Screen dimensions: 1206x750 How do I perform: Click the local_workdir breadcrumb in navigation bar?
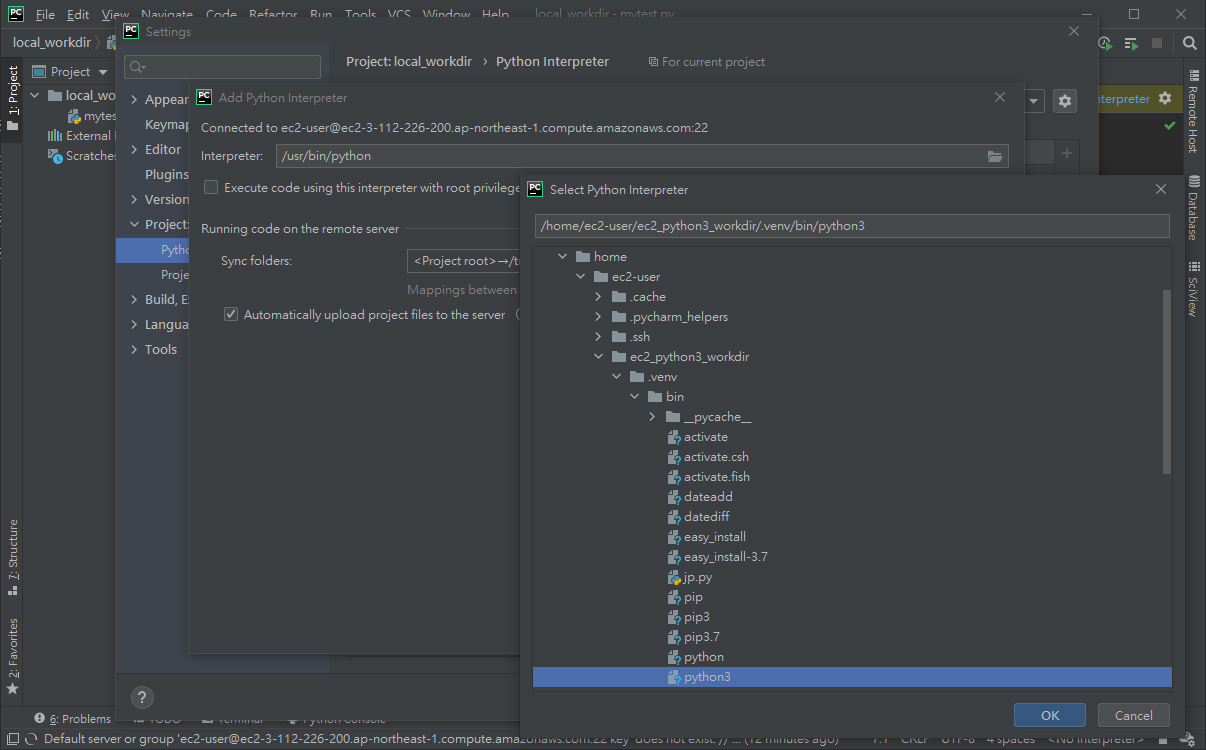click(52, 43)
